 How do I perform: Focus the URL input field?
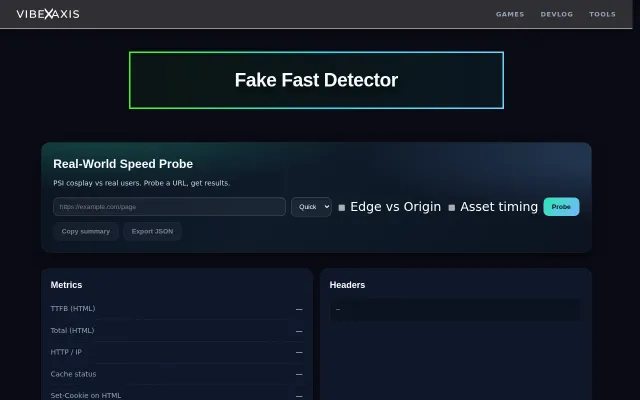coord(169,207)
